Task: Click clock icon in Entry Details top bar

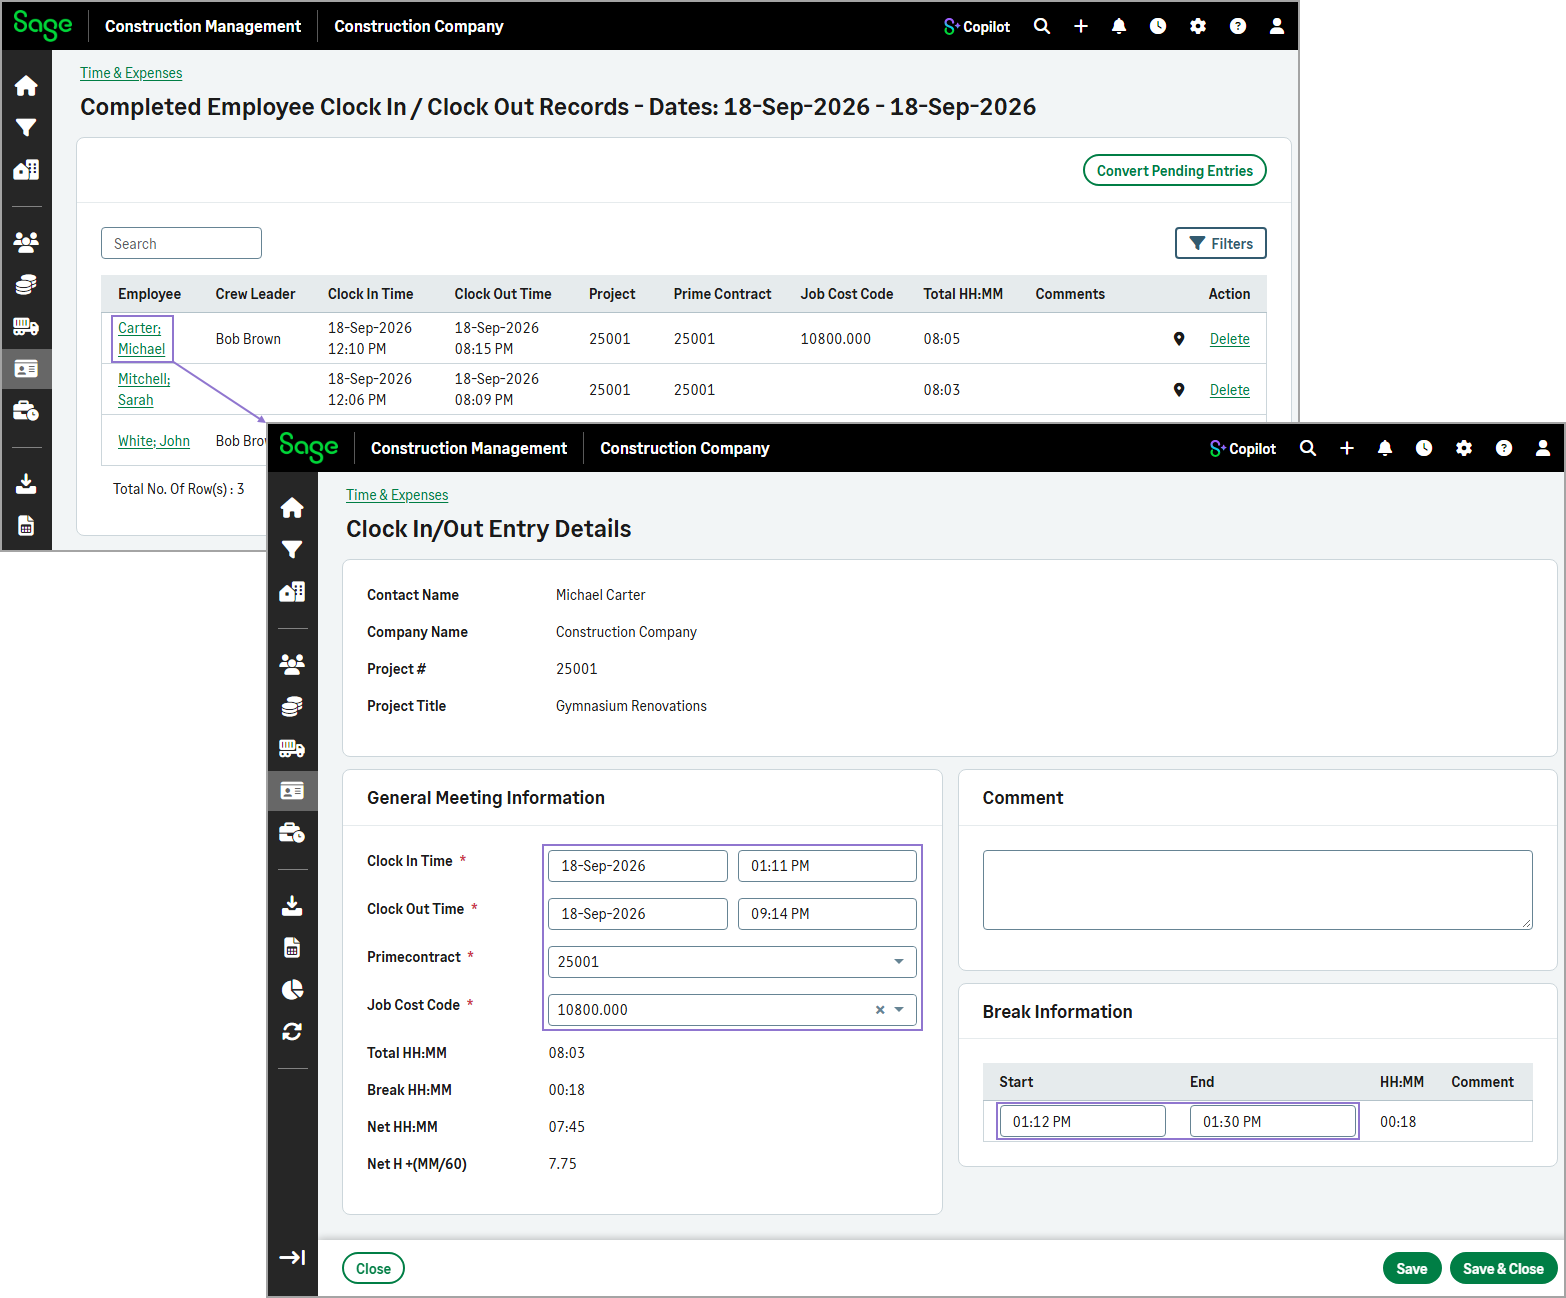Action: point(1424,448)
